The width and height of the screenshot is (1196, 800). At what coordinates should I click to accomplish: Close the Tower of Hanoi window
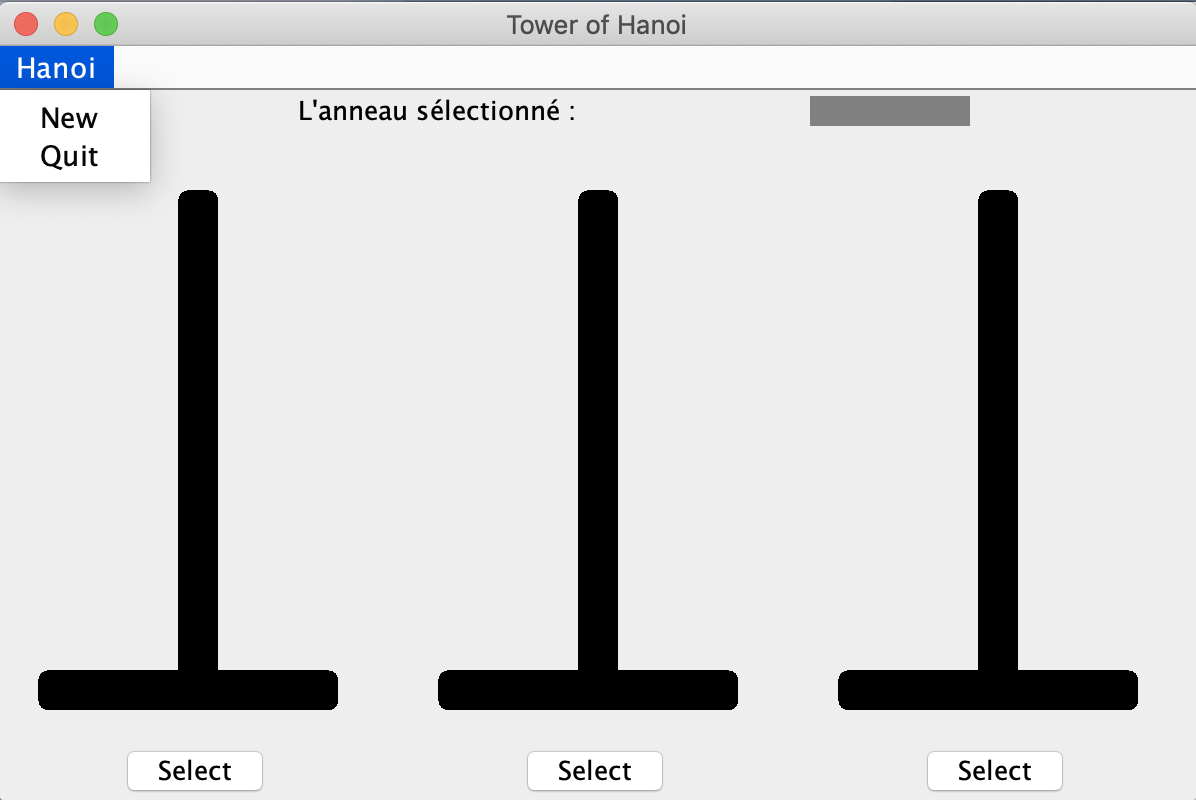click(26, 24)
